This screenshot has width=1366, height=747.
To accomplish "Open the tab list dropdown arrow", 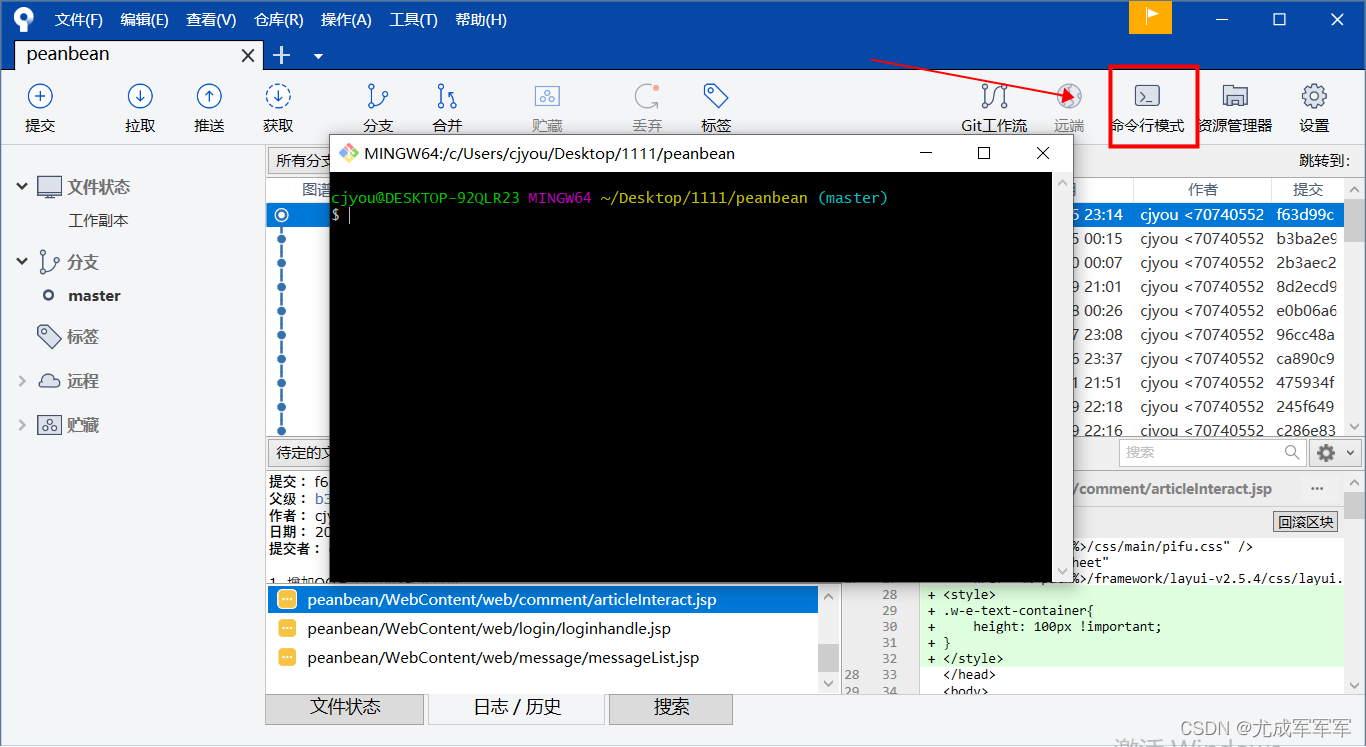I will point(318,56).
